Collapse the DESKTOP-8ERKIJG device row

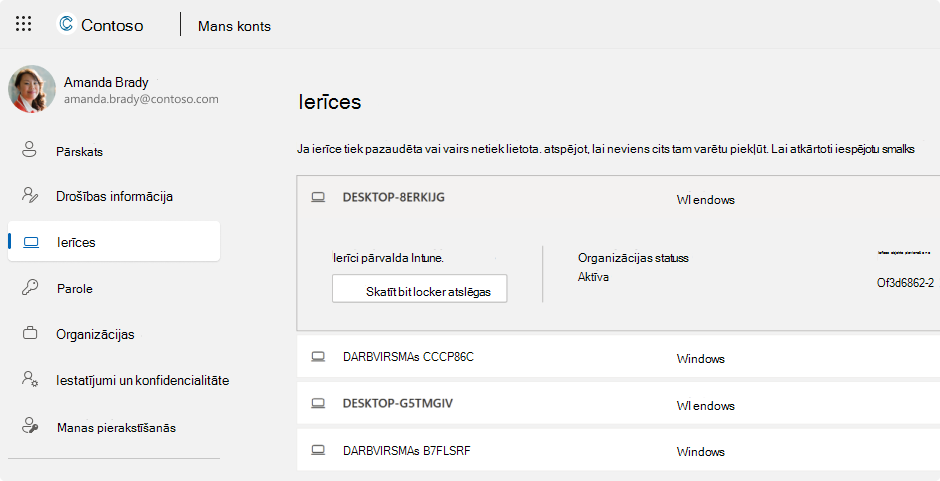(618, 198)
